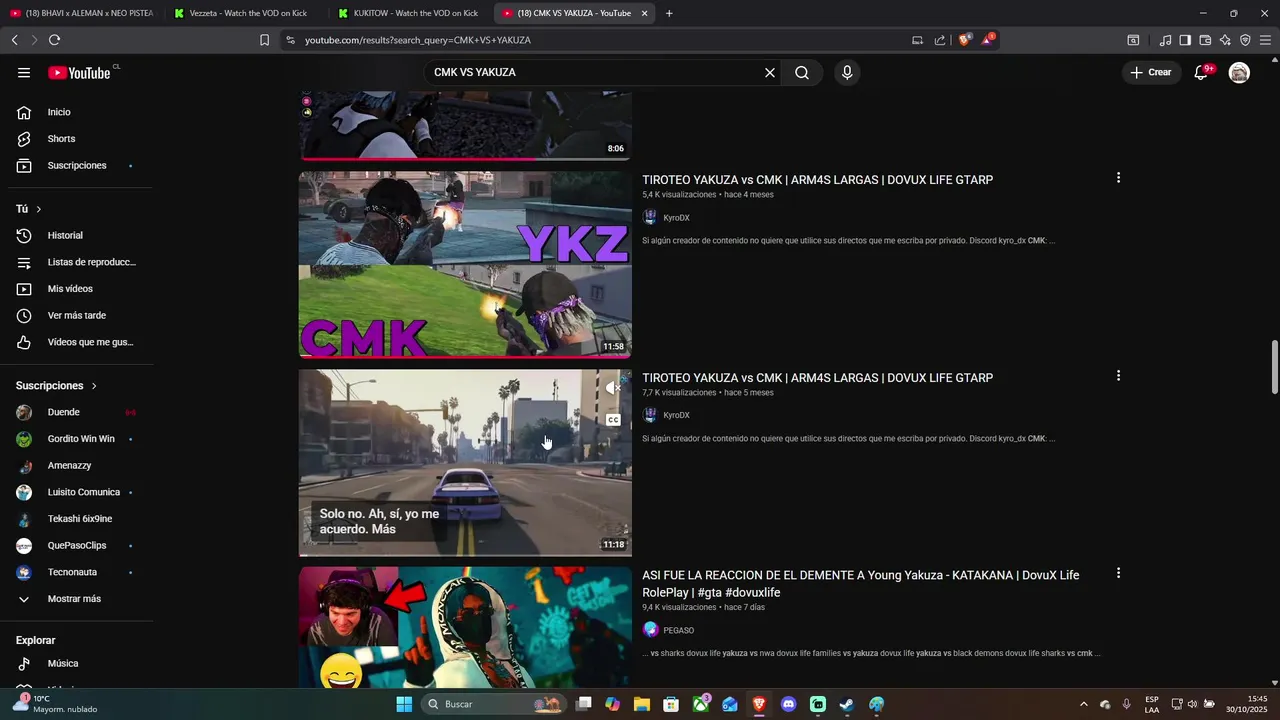
Task: Click the magnifier search button
Action: tap(802, 72)
